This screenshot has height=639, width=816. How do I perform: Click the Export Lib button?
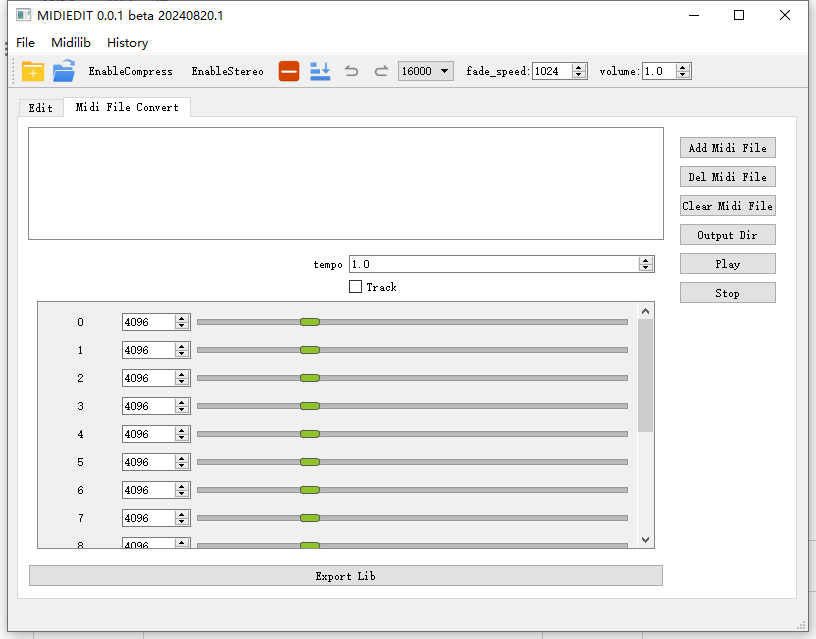coord(346,576)
